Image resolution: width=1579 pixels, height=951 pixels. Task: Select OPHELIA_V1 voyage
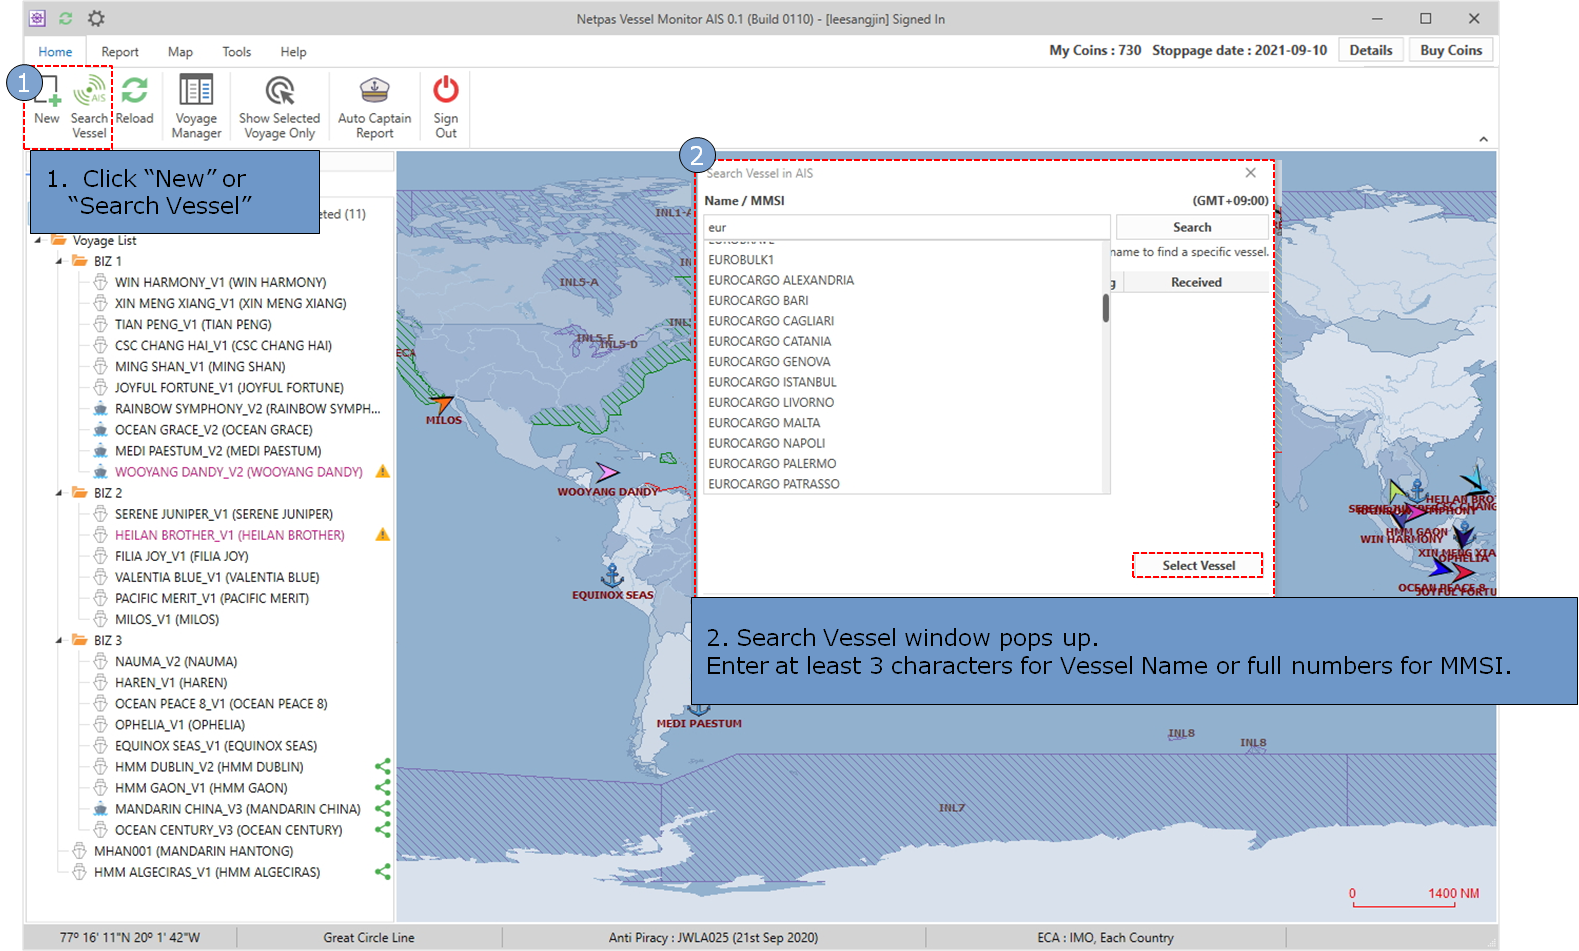click(x=180, y=724)
